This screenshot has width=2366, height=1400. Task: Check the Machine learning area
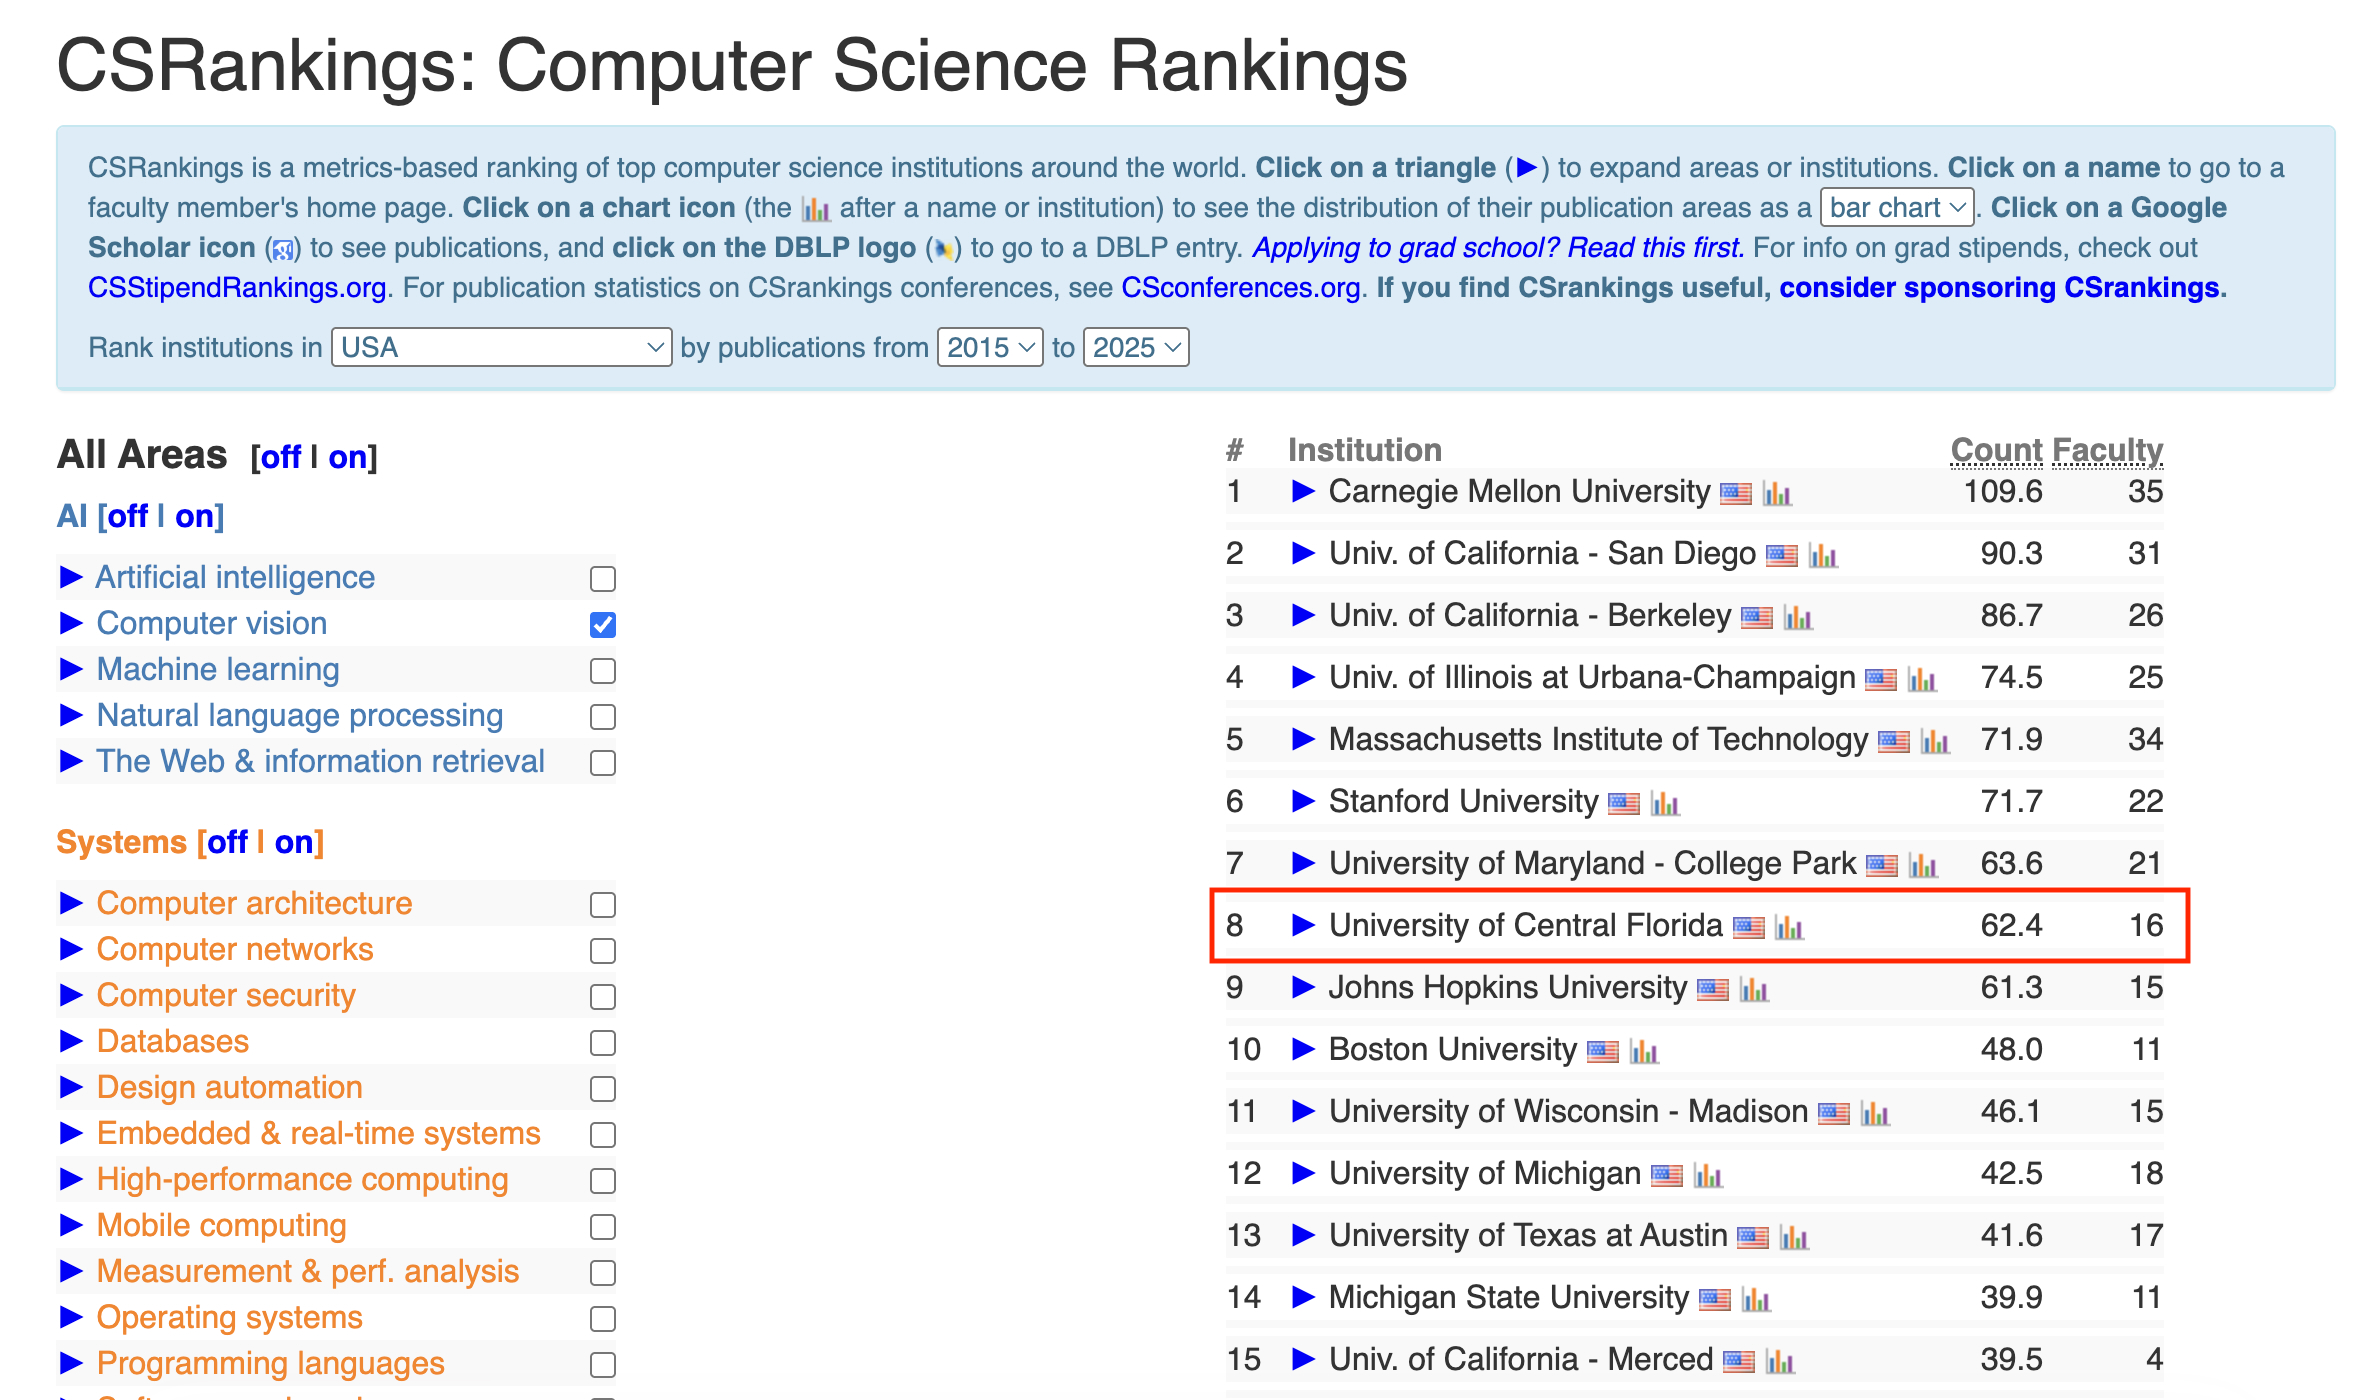[x=603, y=671]
